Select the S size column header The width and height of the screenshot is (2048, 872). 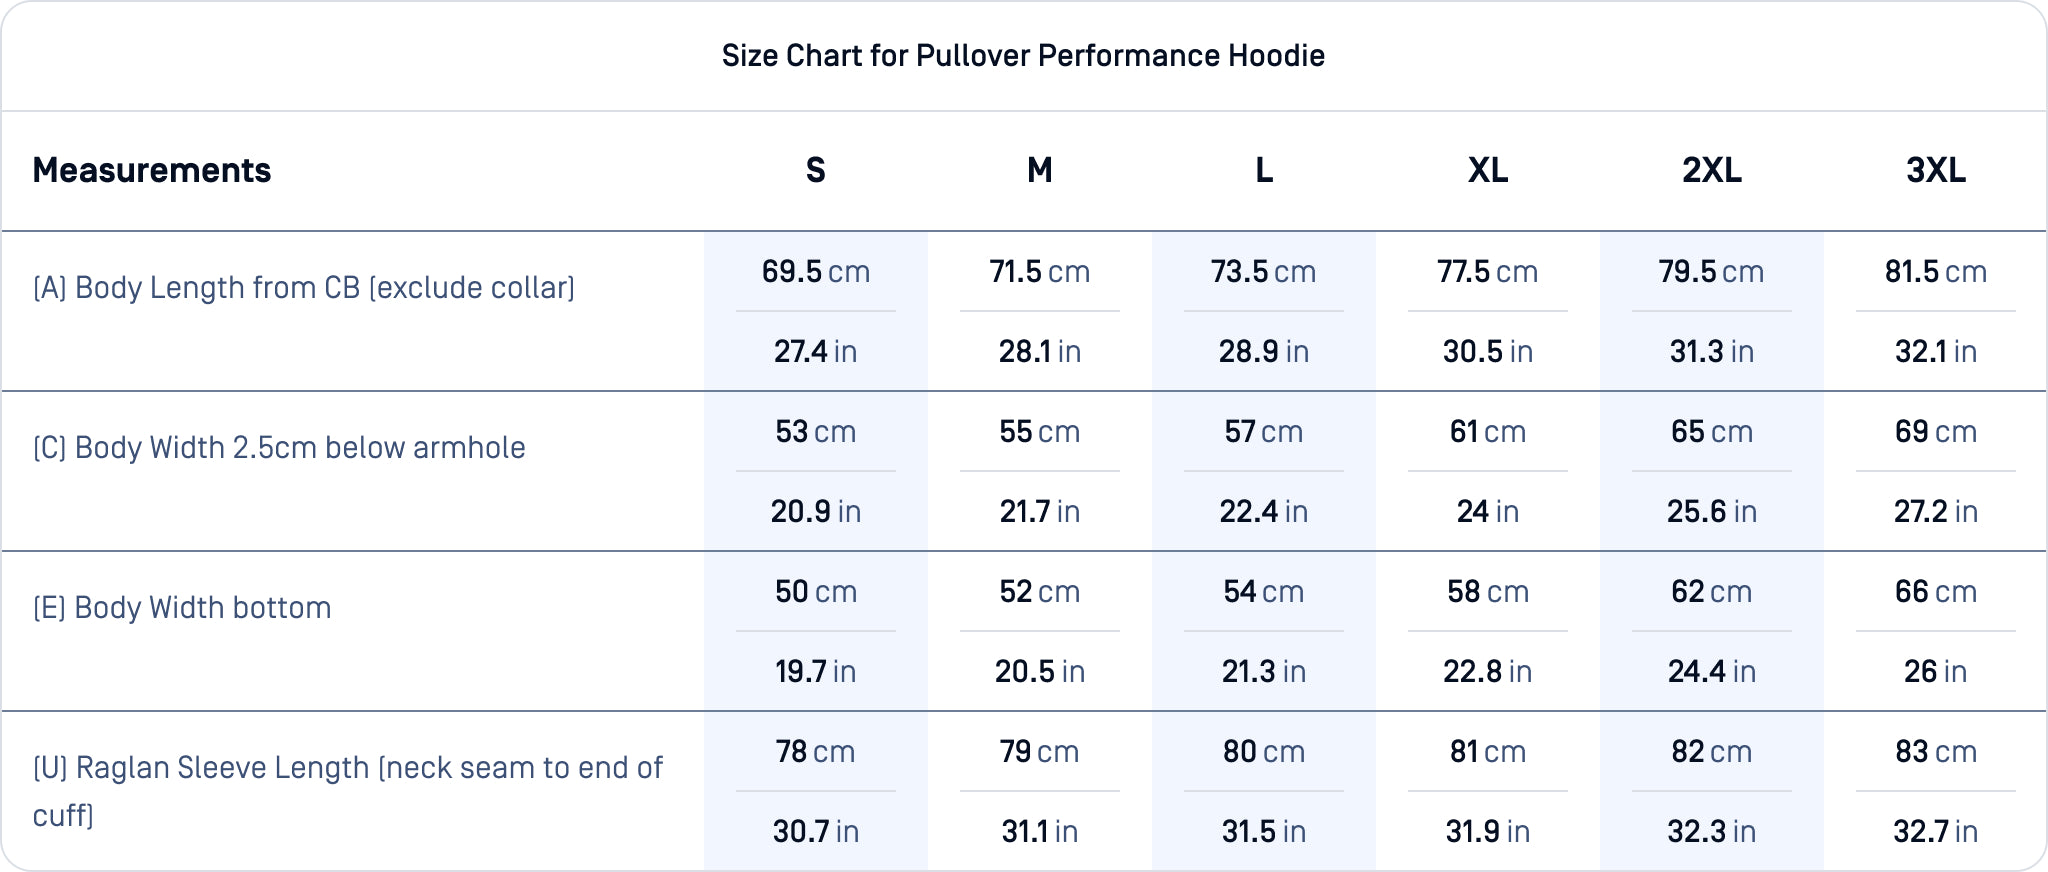tap(816, 170)
